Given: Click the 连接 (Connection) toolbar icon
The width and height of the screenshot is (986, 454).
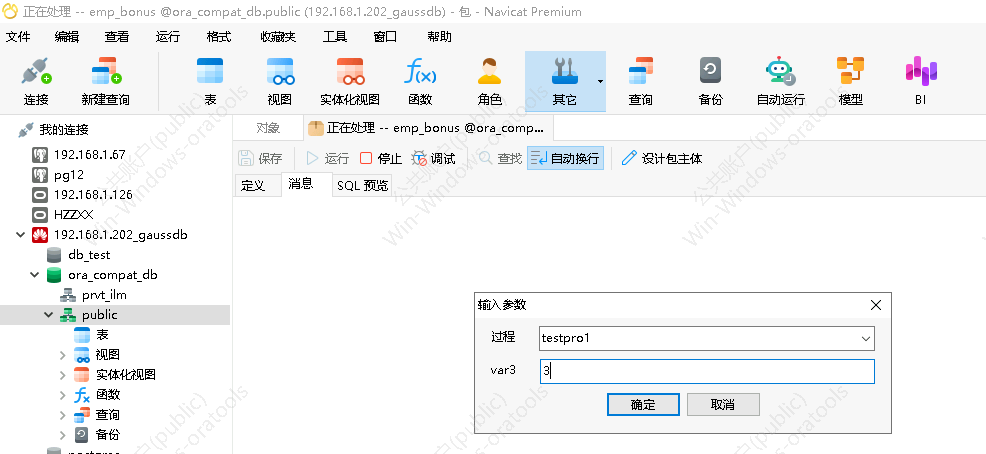Looking at the screenshot, I should click(x=36, y=81).
